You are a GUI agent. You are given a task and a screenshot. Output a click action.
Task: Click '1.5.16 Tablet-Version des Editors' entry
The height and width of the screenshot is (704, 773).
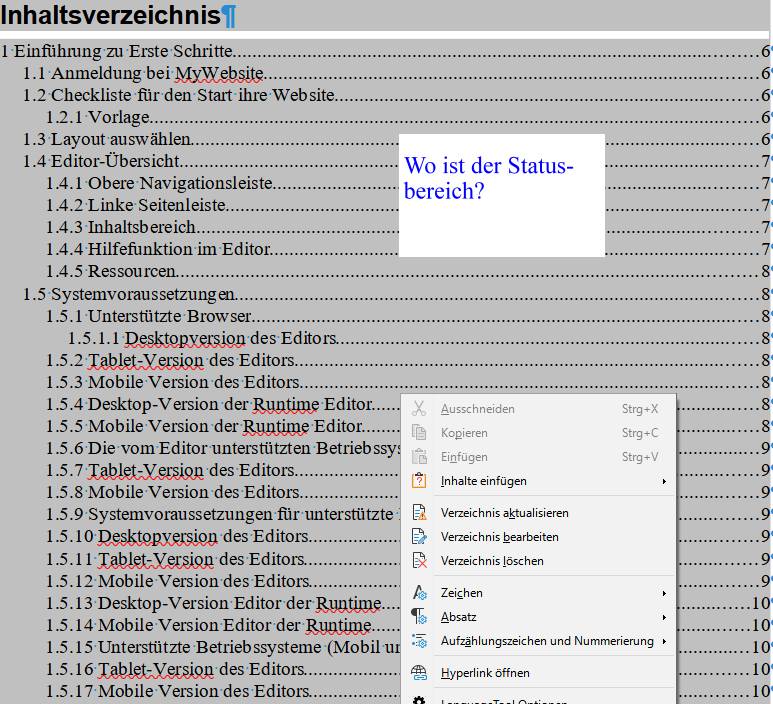coord(176,669)
